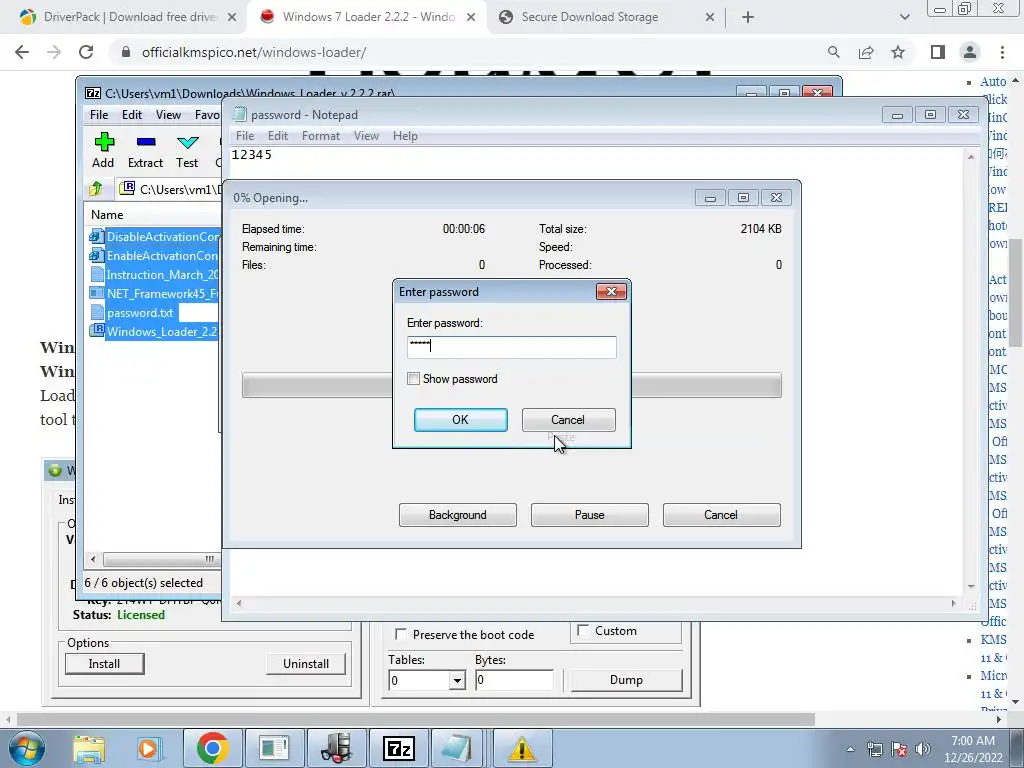The width and height of the screenshot is (1024, 768).
Task: Click the Dump button on the webpage
Action: tap(626, 680)
